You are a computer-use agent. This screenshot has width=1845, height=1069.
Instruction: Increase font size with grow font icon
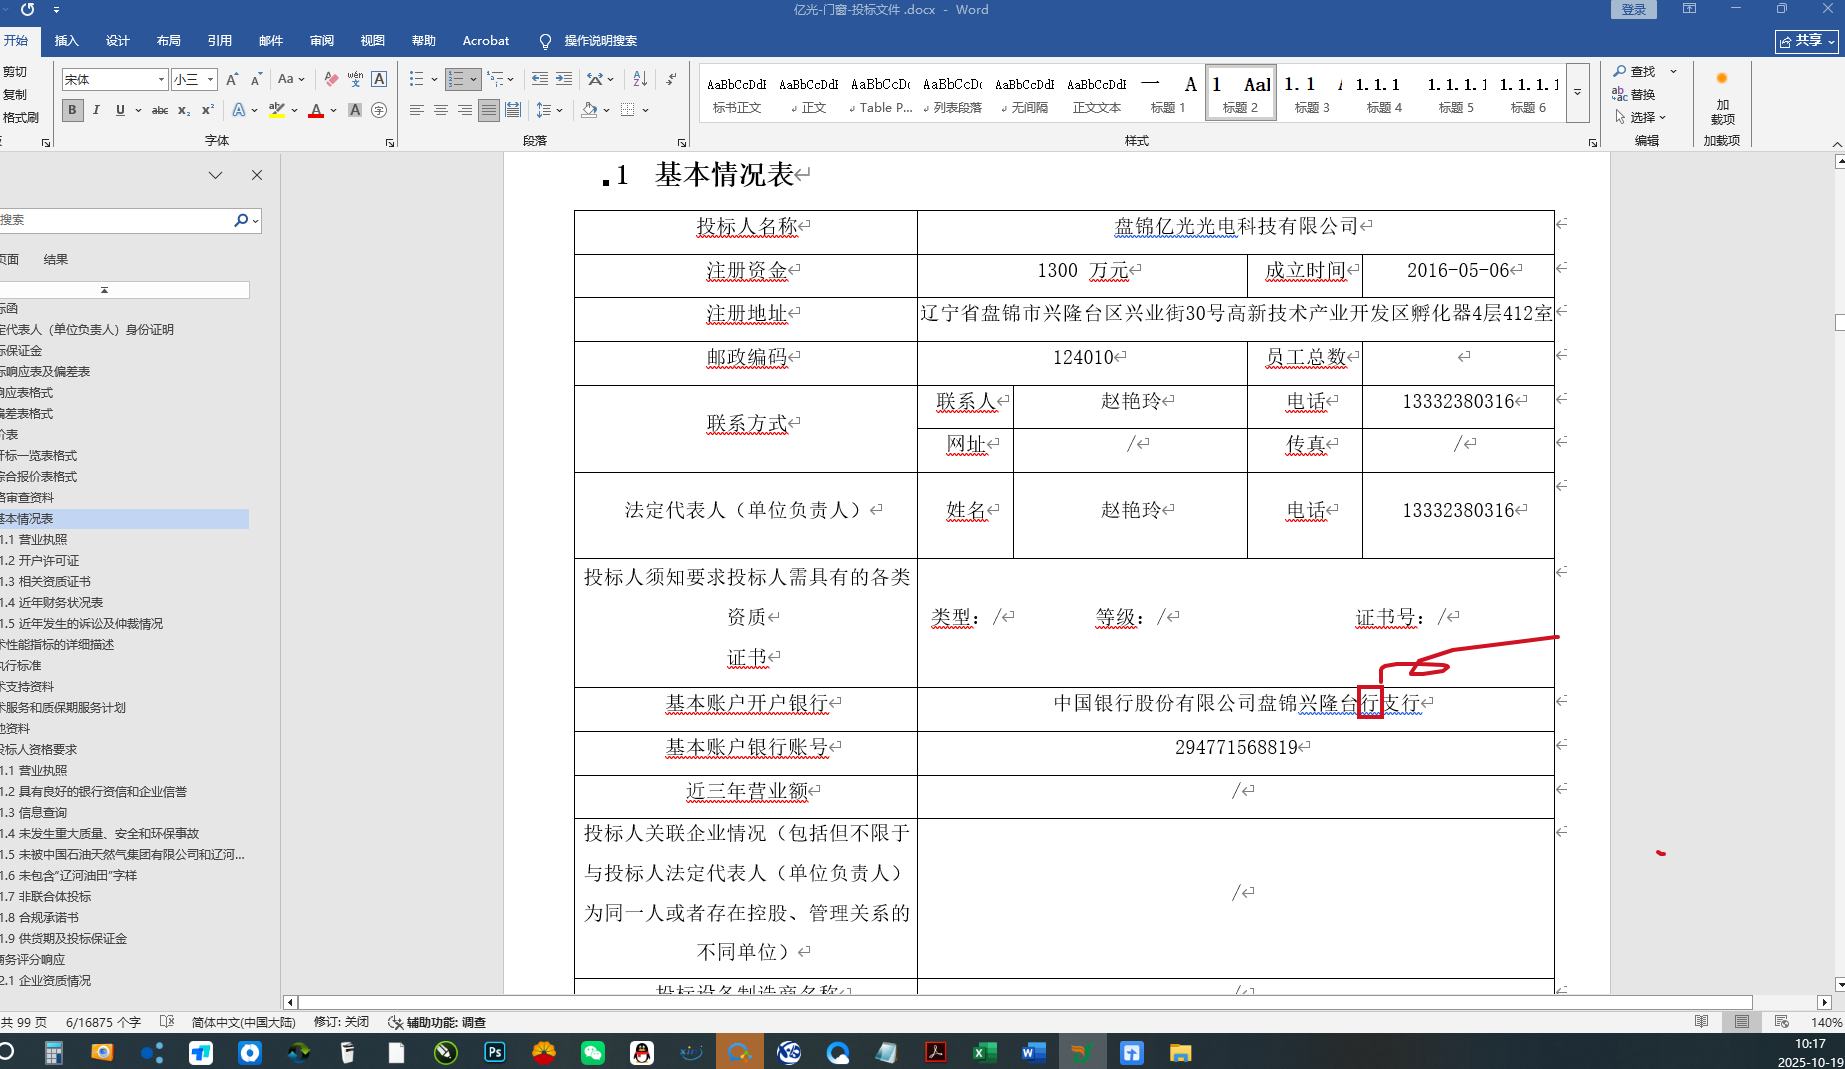click(232, 79)
